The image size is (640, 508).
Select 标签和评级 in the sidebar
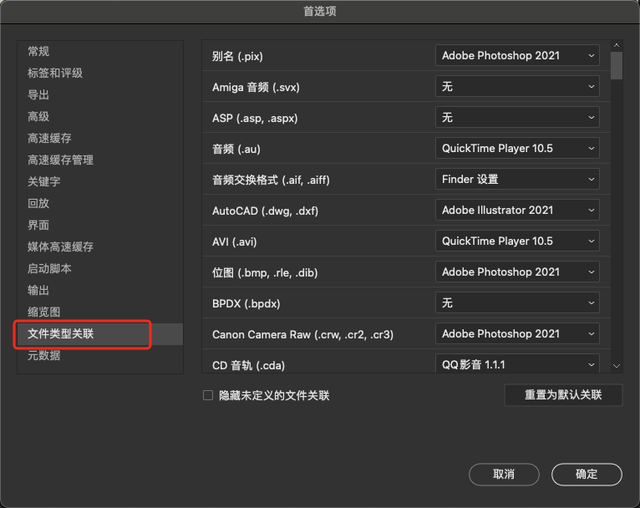click(55, 73)
